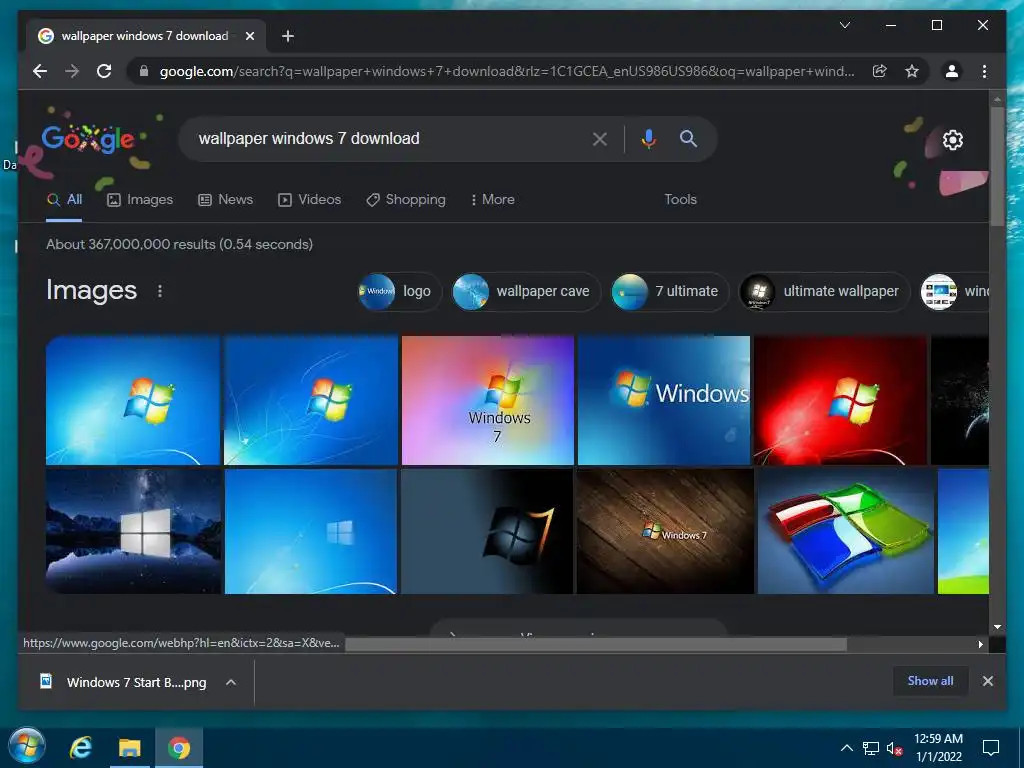Screen dimensions: 1024x768
Task: Expand the download item options chevron
Action: tap(231, 682)
